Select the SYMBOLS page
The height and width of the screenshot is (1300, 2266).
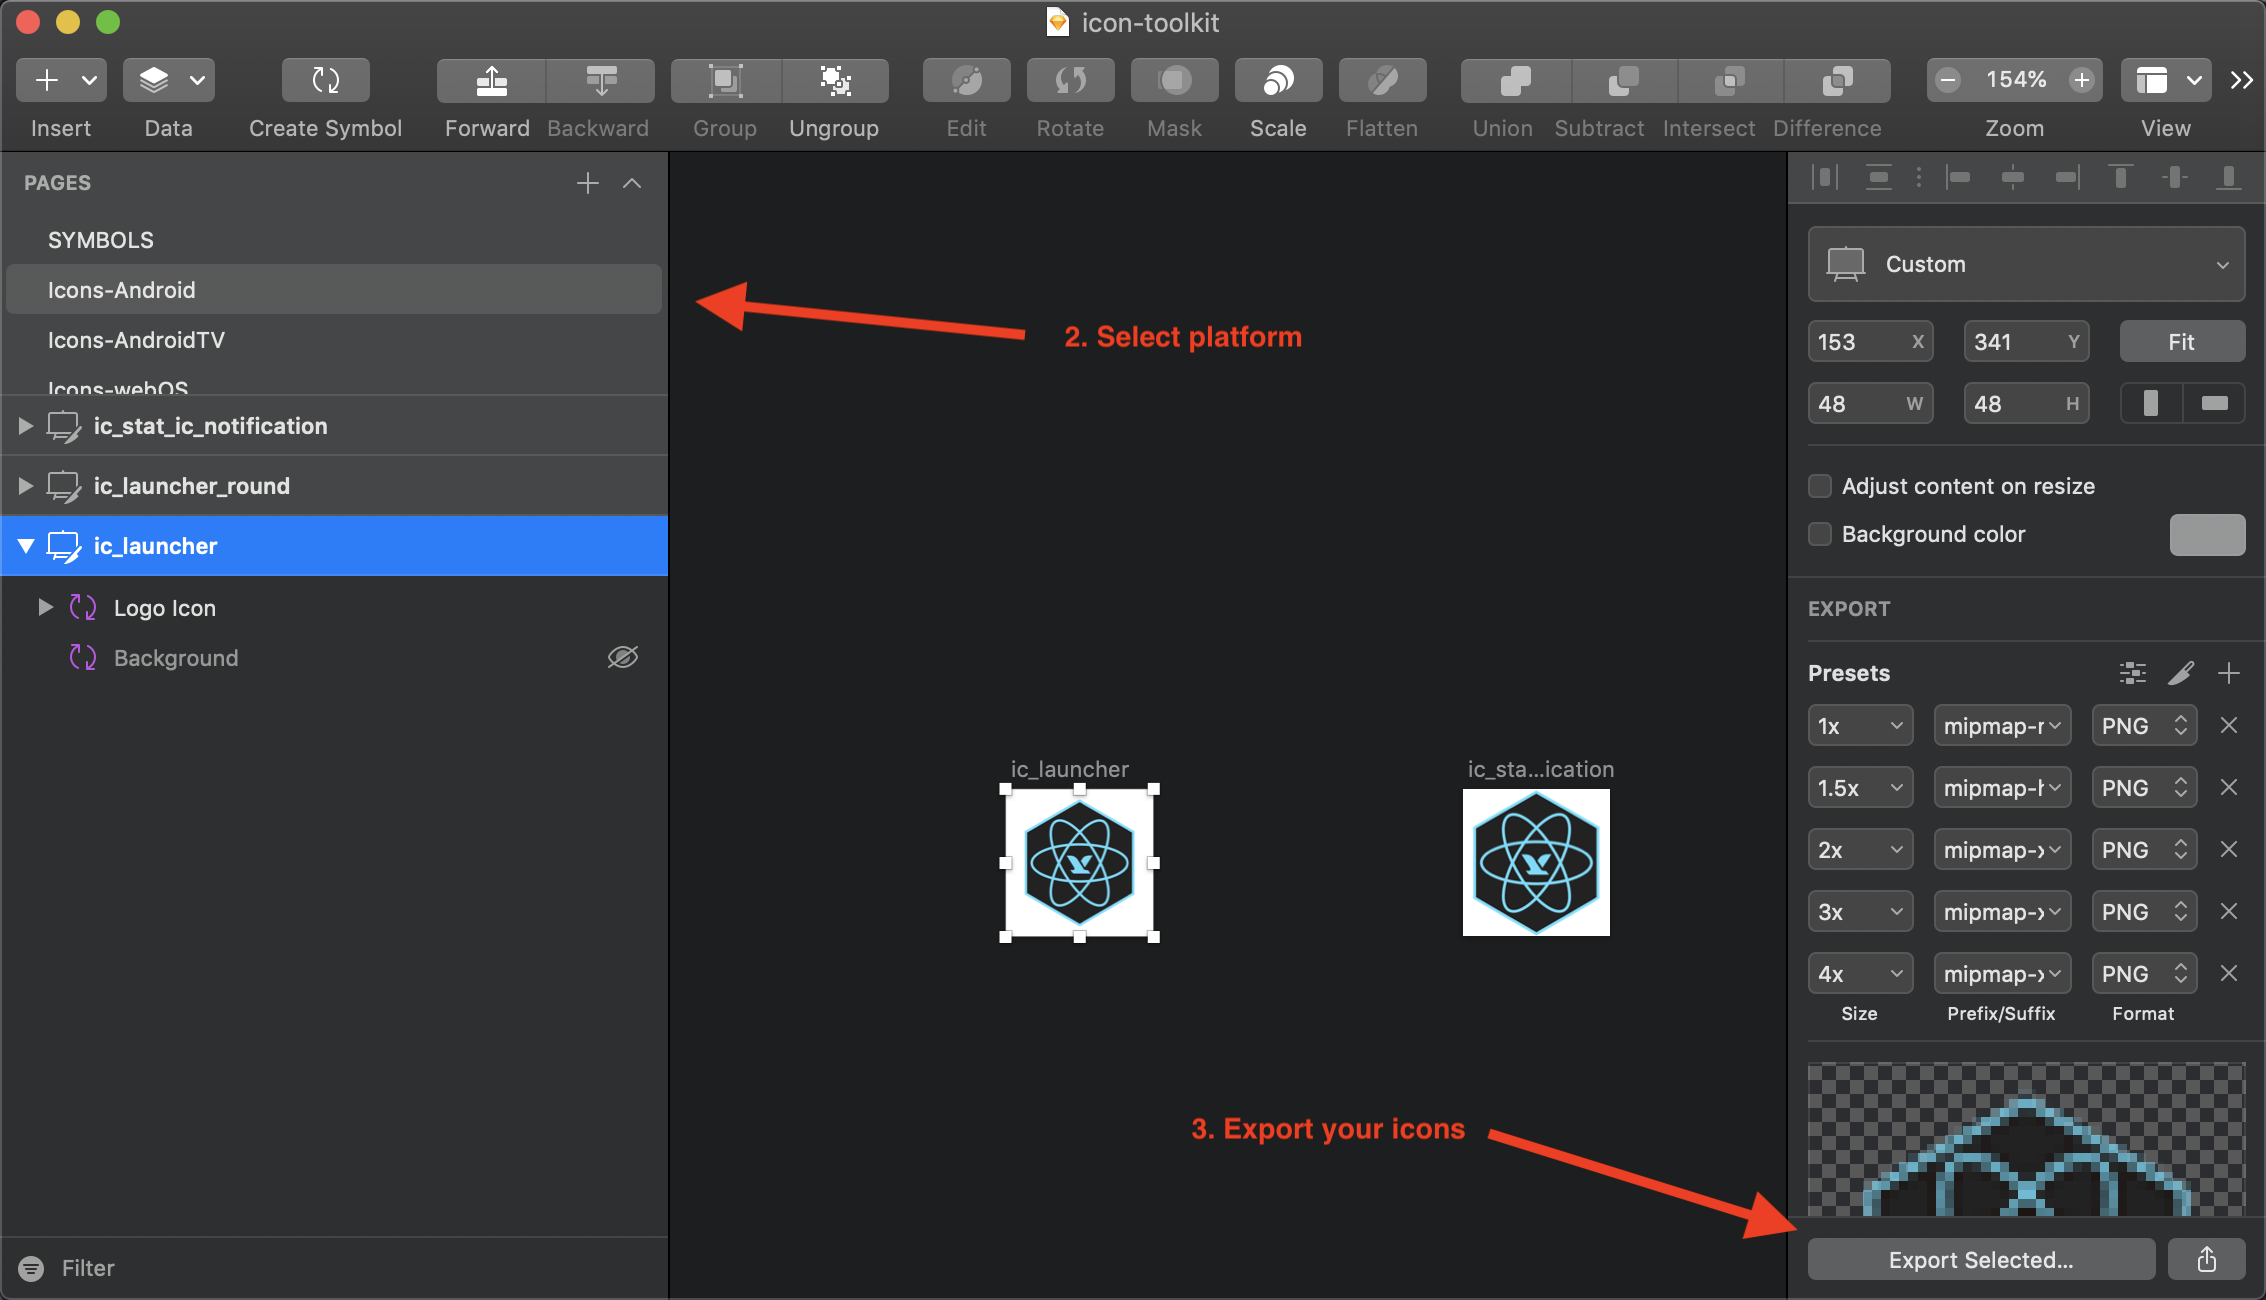click(x=334, y=240)
